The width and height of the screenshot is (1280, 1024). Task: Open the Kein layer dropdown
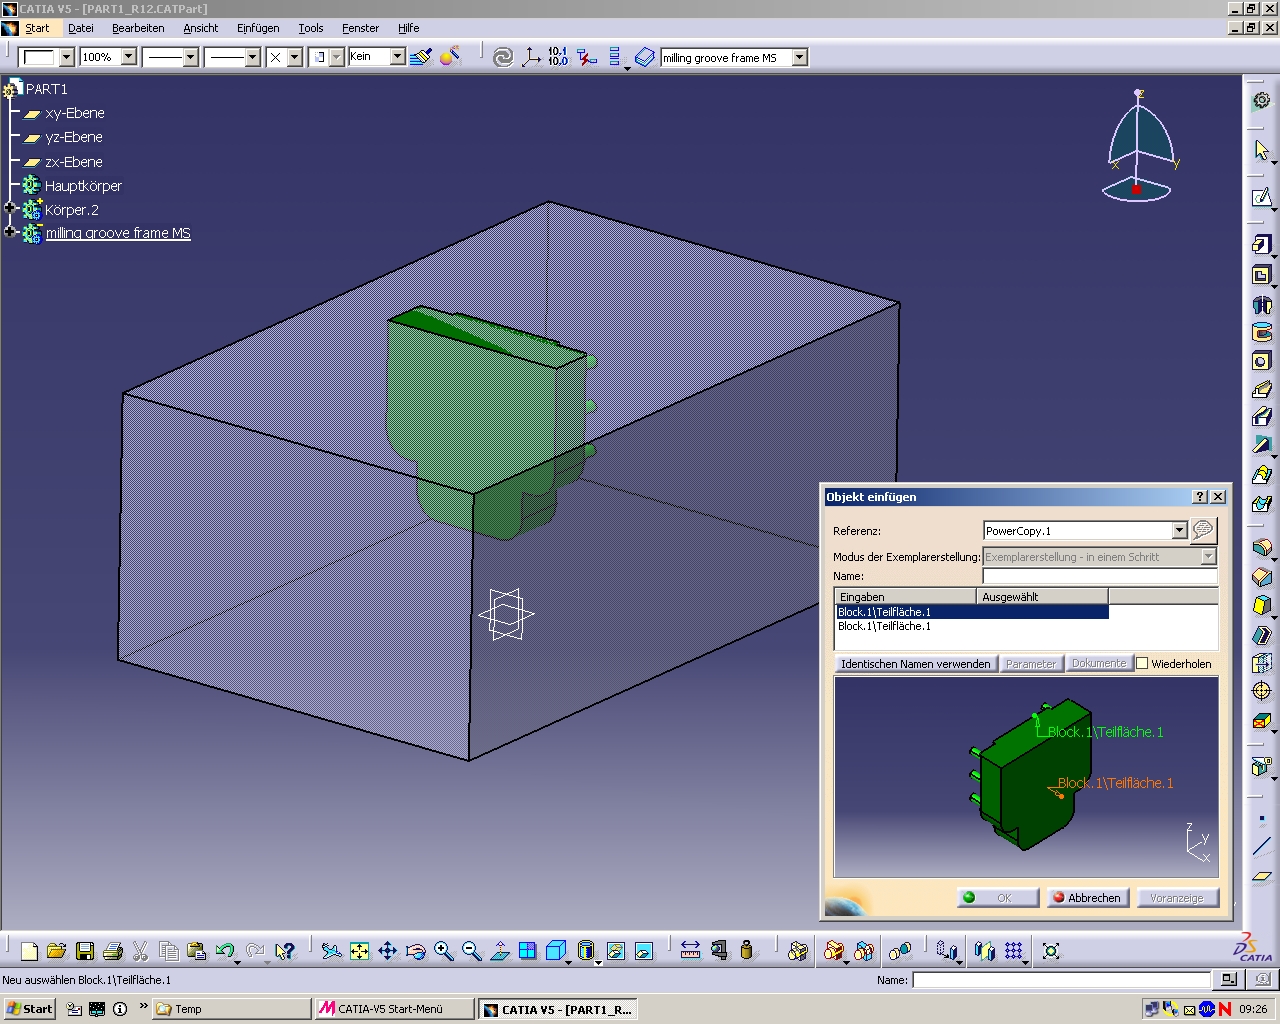(397, 57)
